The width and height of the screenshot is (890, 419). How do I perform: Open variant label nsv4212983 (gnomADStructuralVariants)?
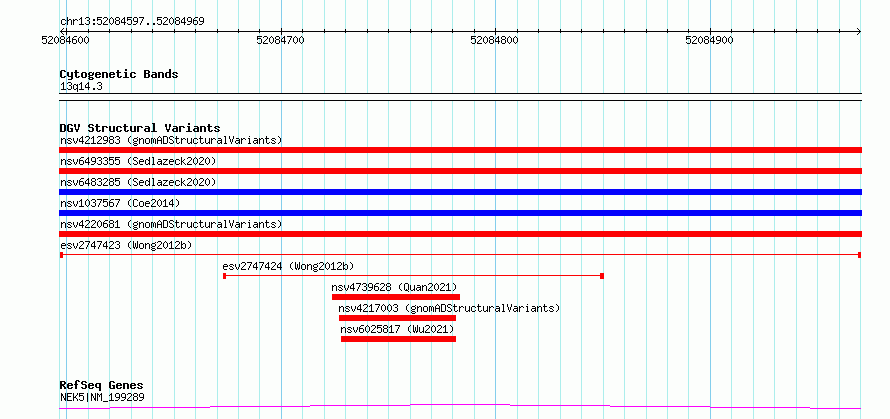click(171, 140)
